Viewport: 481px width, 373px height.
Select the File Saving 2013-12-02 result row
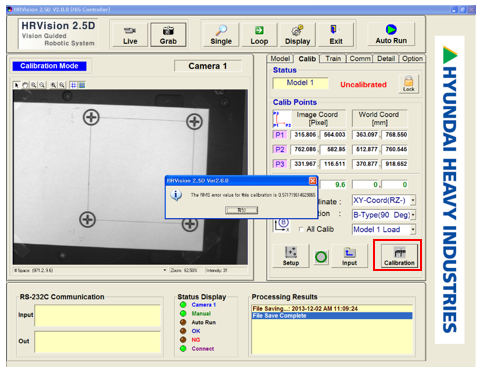tap(332, 309)
